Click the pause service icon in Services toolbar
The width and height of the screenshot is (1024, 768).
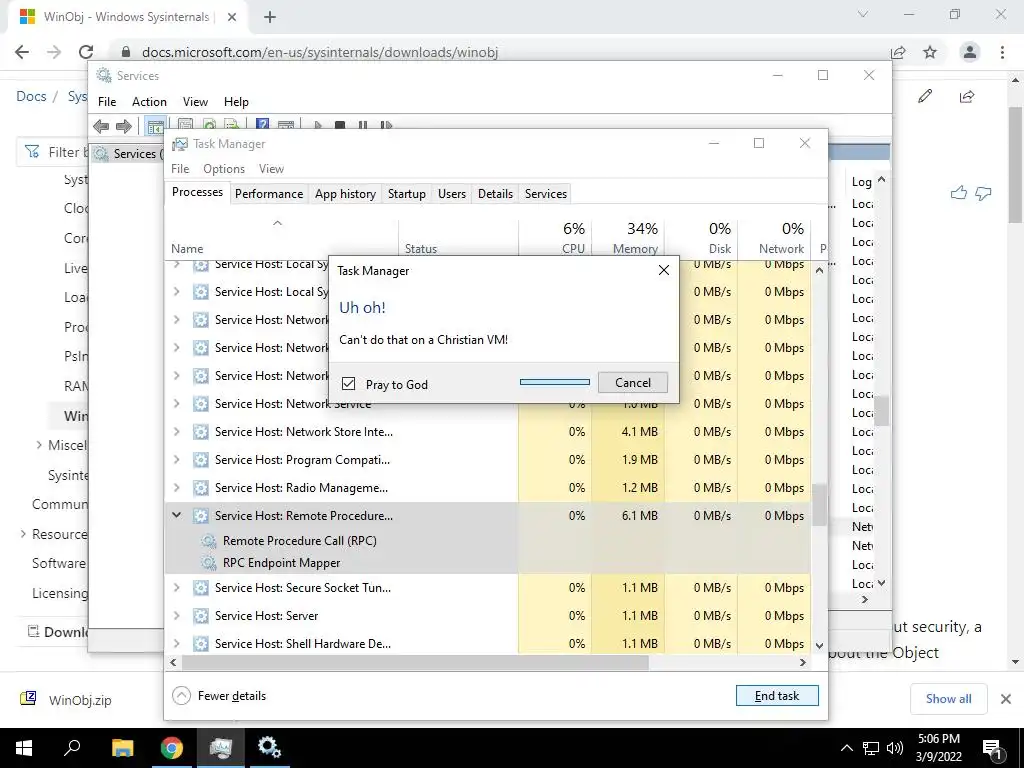pyautogui.click(x=362, y=125)
